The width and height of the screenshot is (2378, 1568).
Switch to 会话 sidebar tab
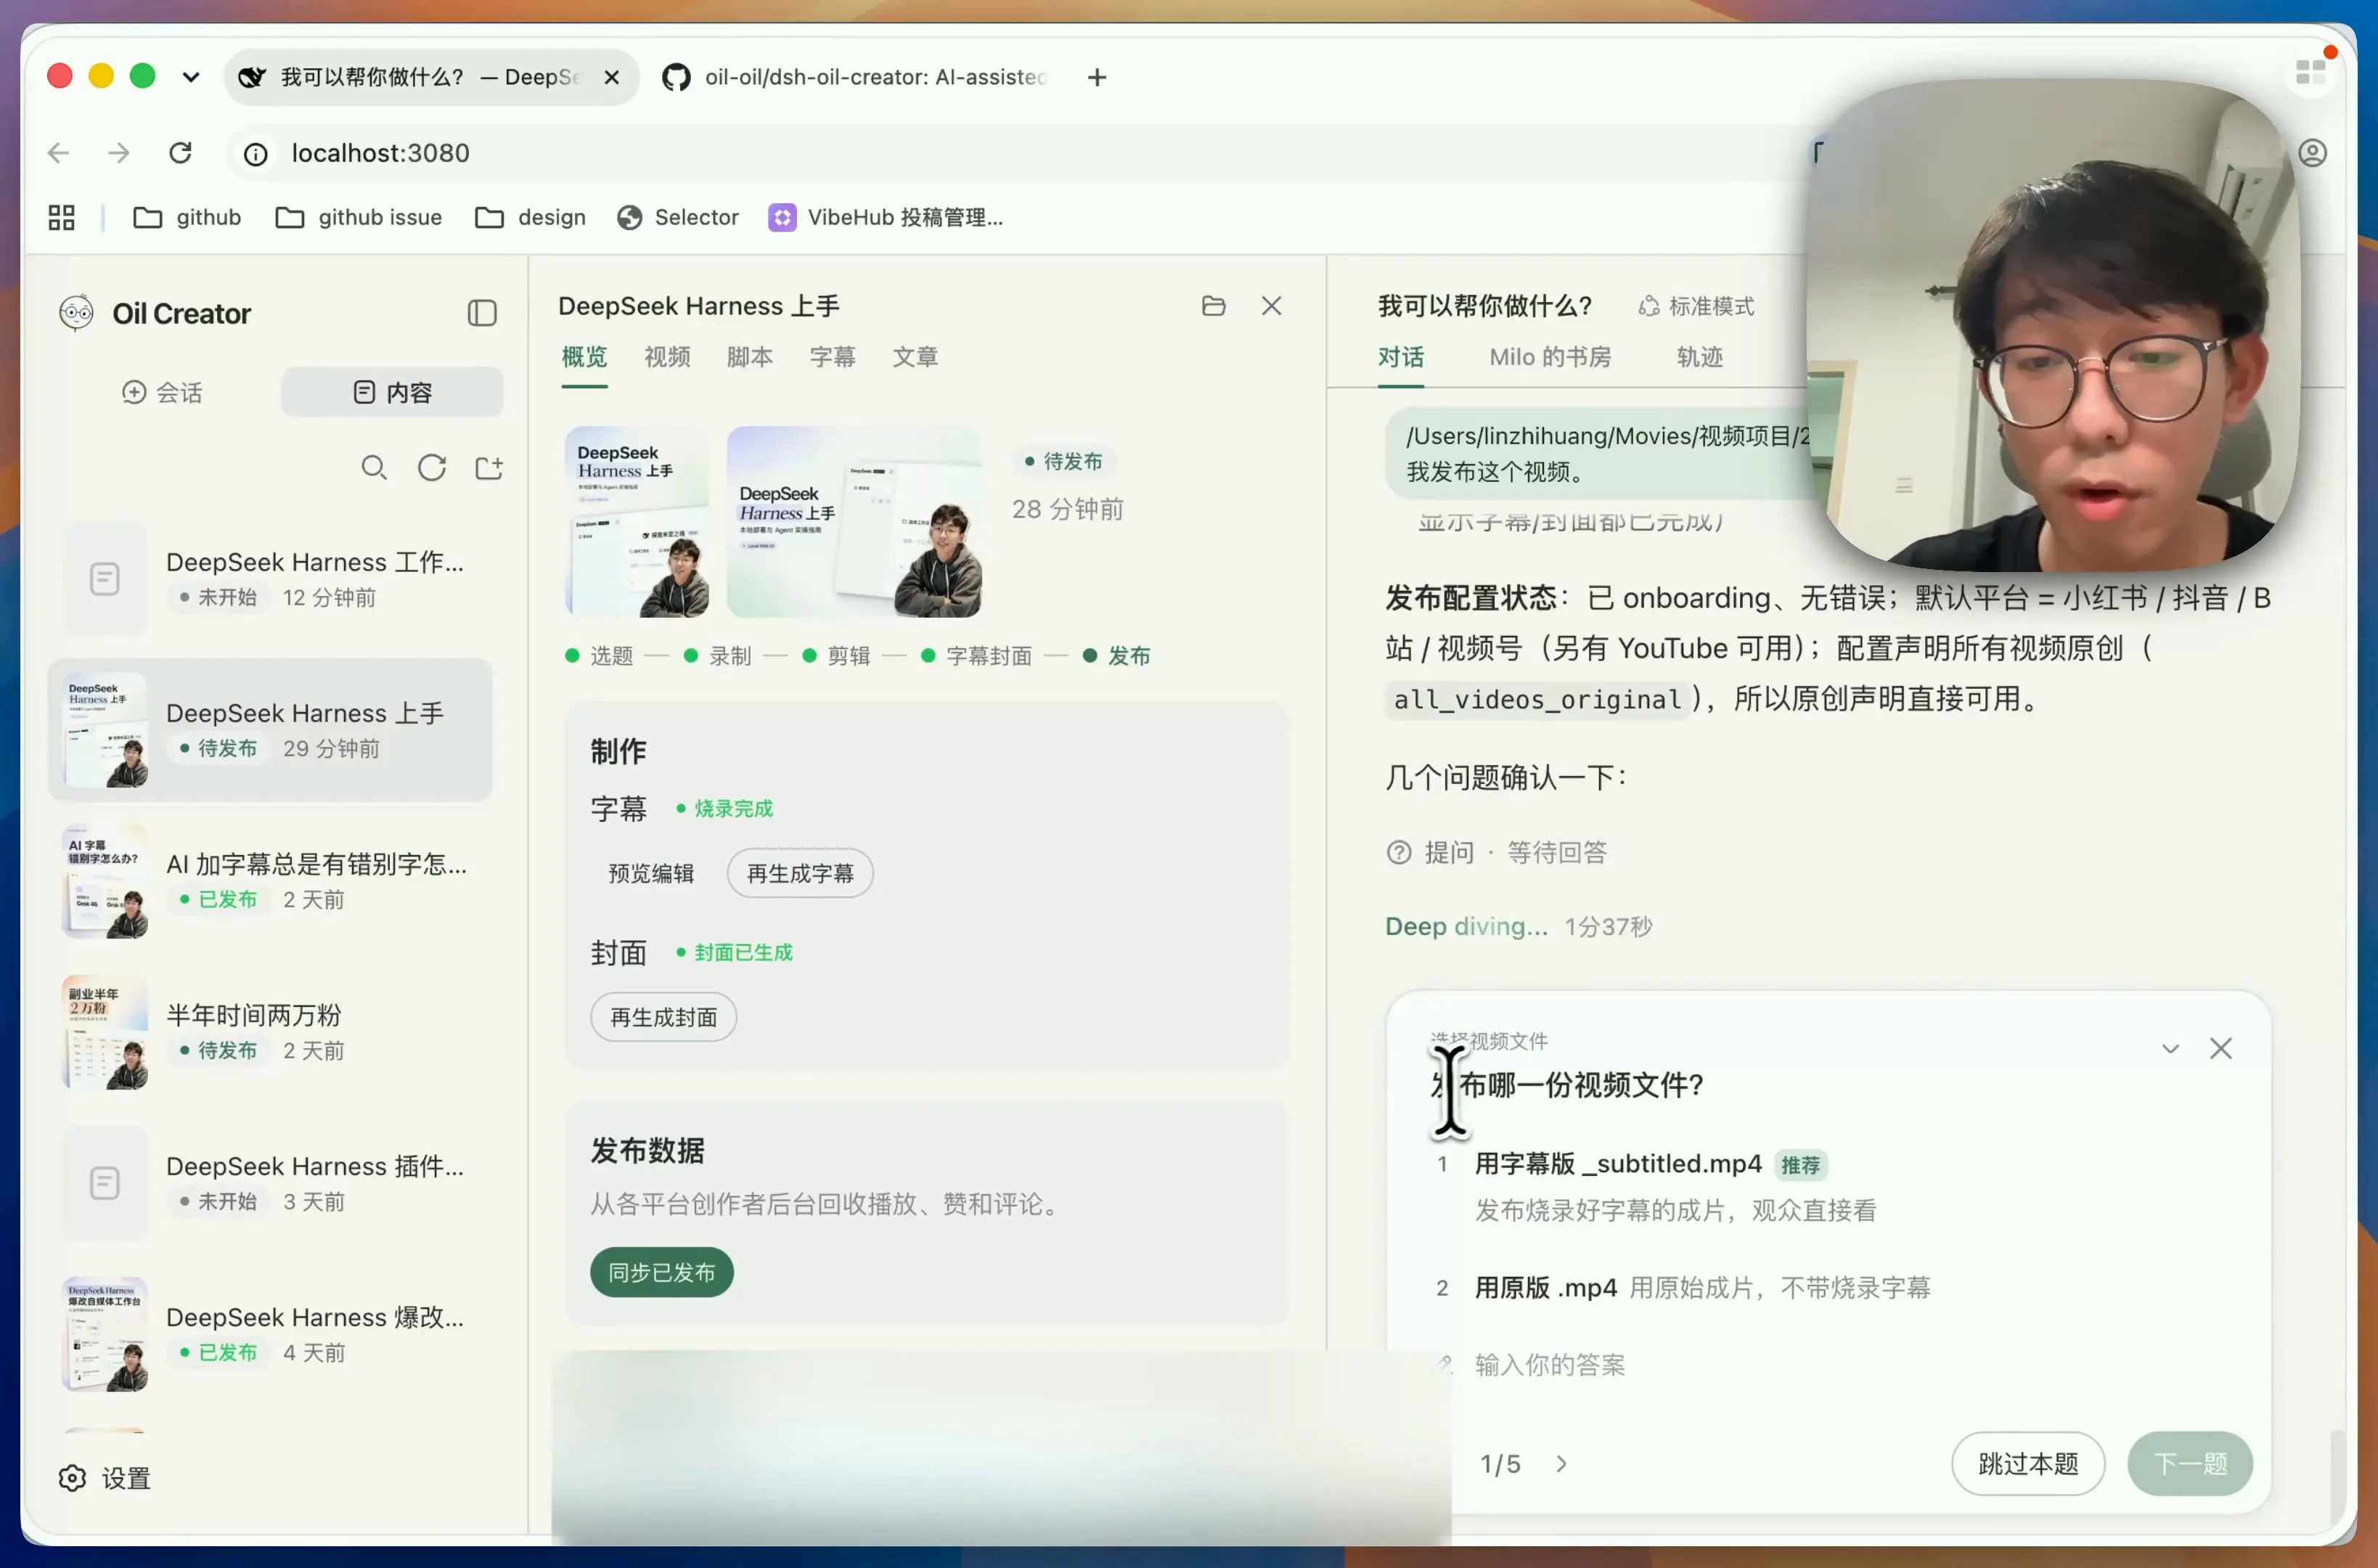click(162, 392)
